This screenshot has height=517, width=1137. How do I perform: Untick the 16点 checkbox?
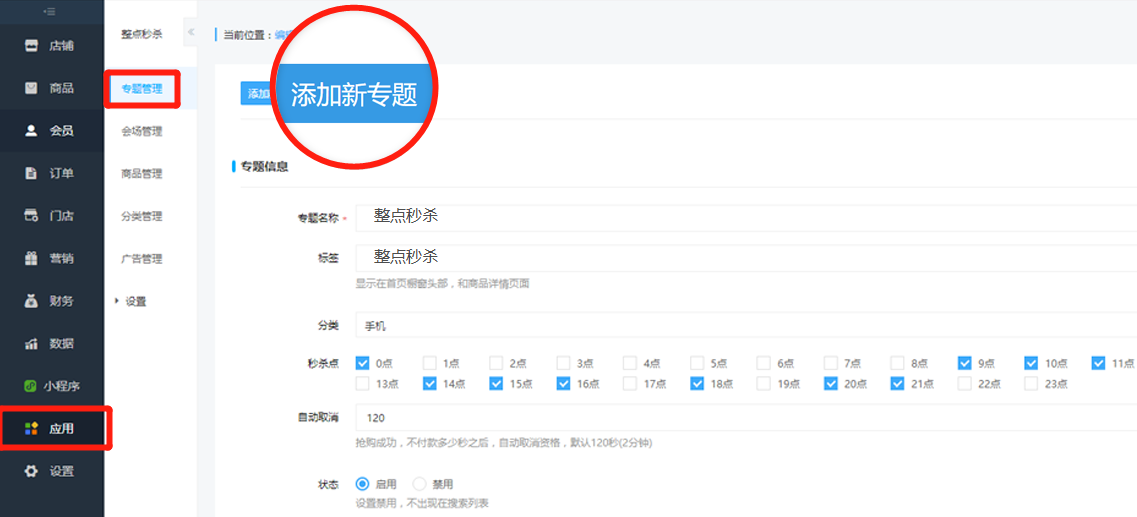[563, 384]
